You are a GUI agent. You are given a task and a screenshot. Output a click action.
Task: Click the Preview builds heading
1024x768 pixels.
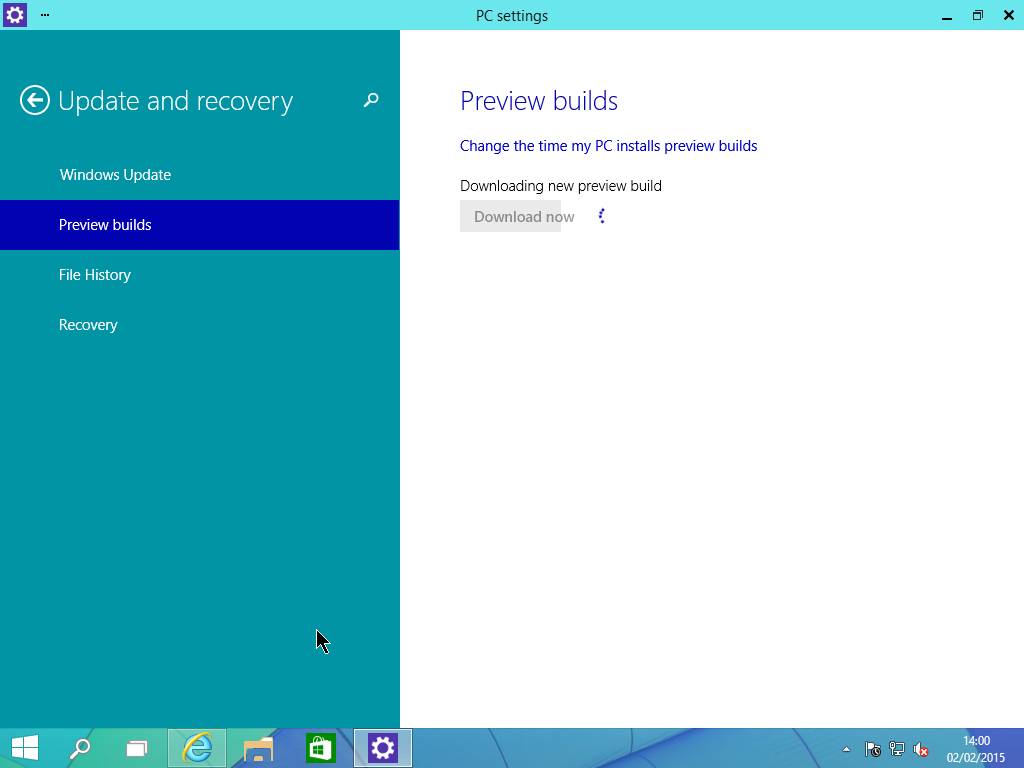point(539,101)
